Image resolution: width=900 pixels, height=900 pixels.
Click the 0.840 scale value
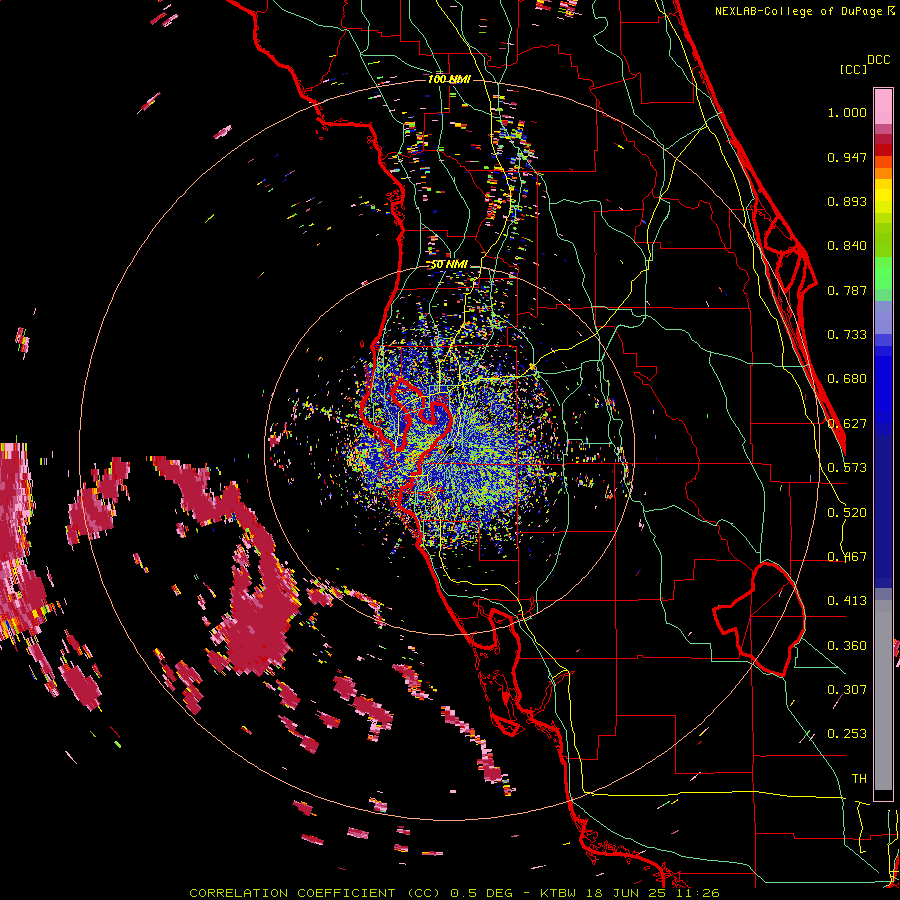coord(847,246)
